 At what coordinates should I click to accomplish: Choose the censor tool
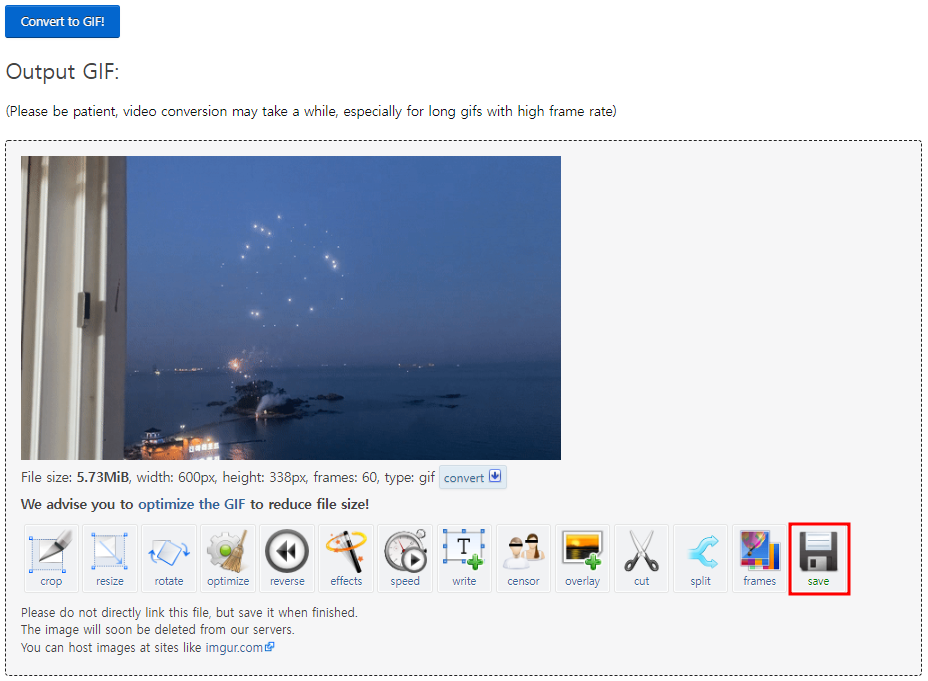(523, 558)
